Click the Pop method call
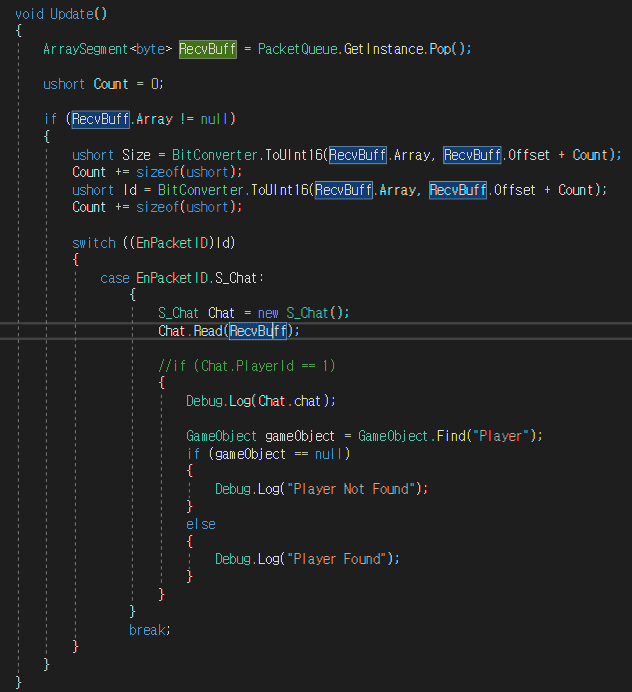This screenshot has width=632, height=692. 440,49
